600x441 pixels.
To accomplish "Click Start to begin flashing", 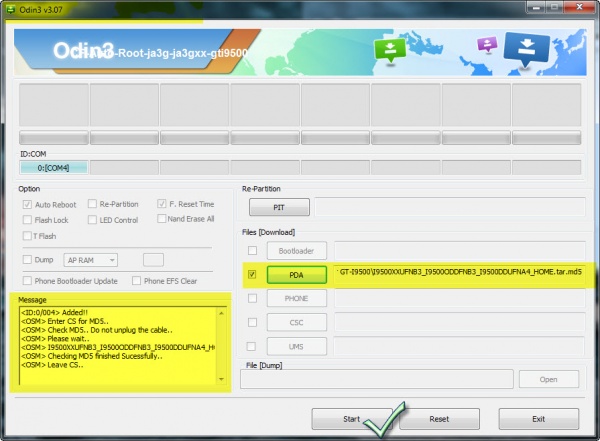I will [352, 419].
